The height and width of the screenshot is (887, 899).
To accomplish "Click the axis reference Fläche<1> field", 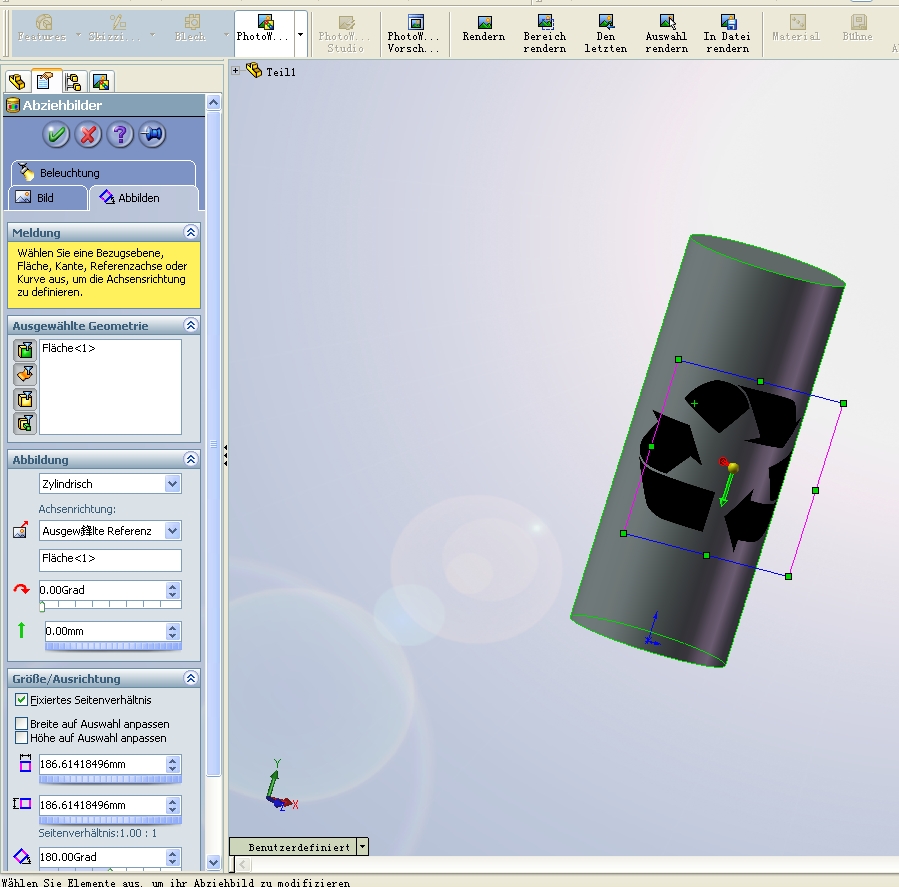I will coord(110,560).
